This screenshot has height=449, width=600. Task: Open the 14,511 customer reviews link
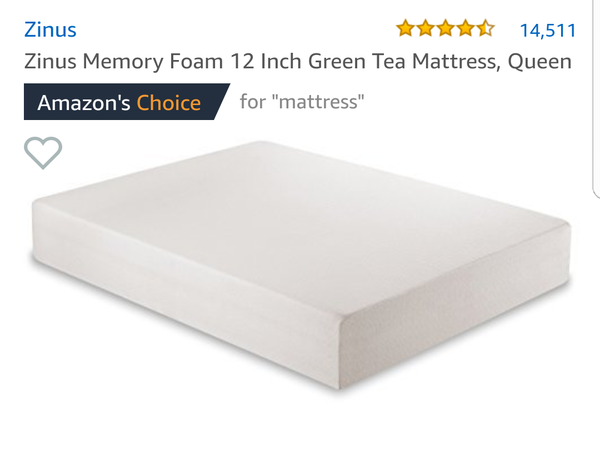tap(548, 31)
